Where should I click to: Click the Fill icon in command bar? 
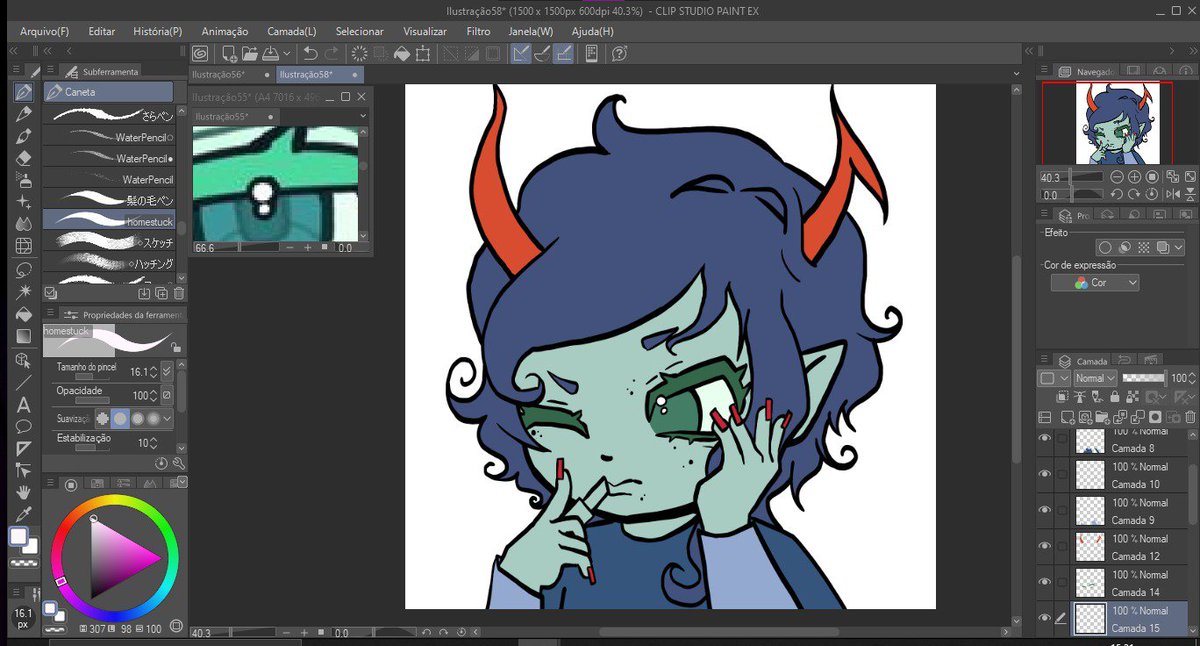click(x=402, y=53)
